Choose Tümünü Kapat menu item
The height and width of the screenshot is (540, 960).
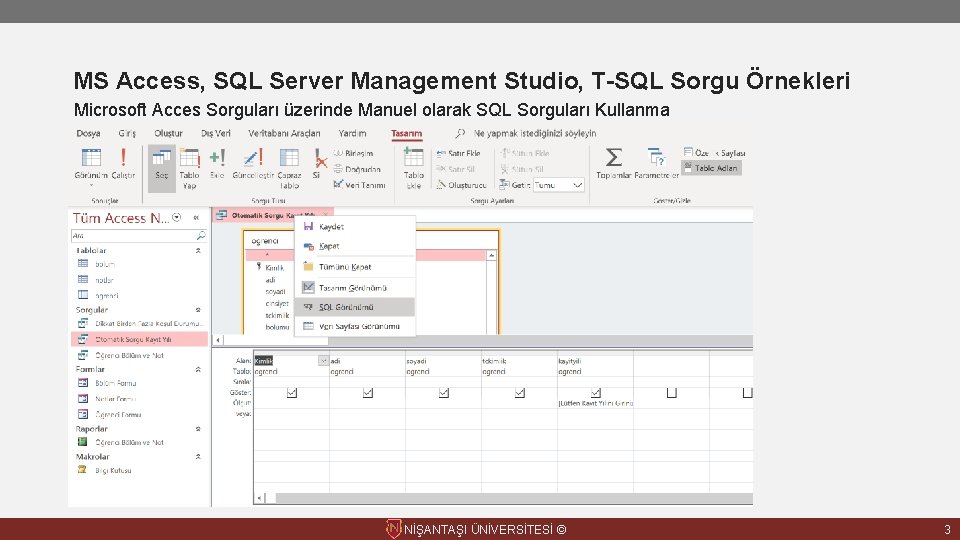pyautogui.click(x=354, y=267)
